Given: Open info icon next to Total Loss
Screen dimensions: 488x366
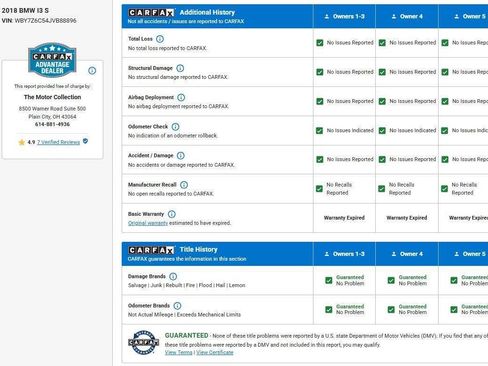Looking at the screenshot, I should [160, 39].
